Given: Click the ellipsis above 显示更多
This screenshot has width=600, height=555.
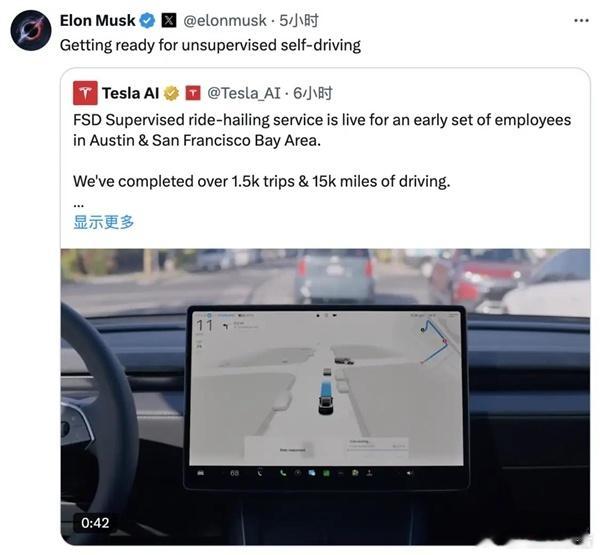Looking at the screenshot, I should click(78, 204).
